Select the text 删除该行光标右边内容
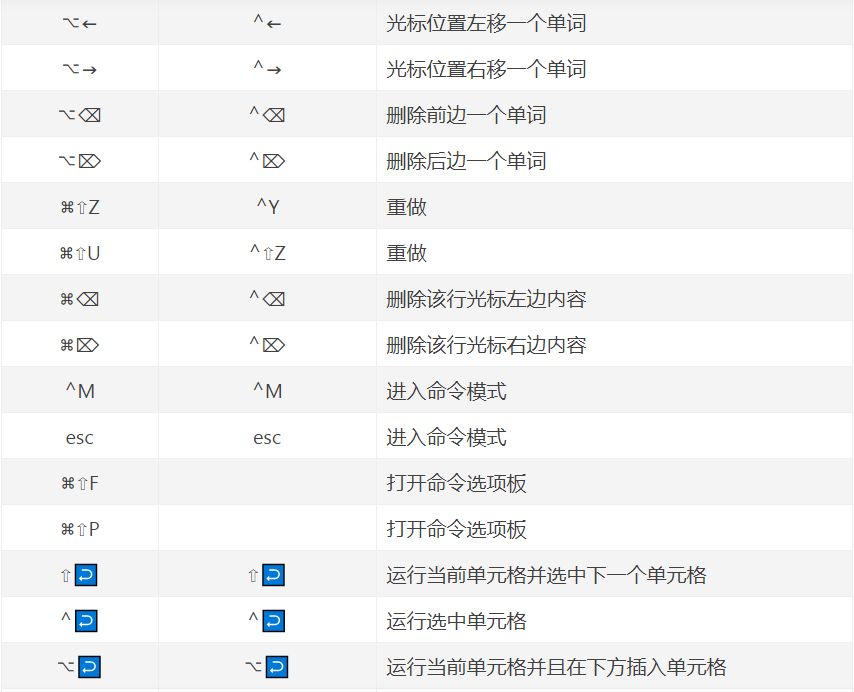854x692 pixels. click(x=486, y=345)
